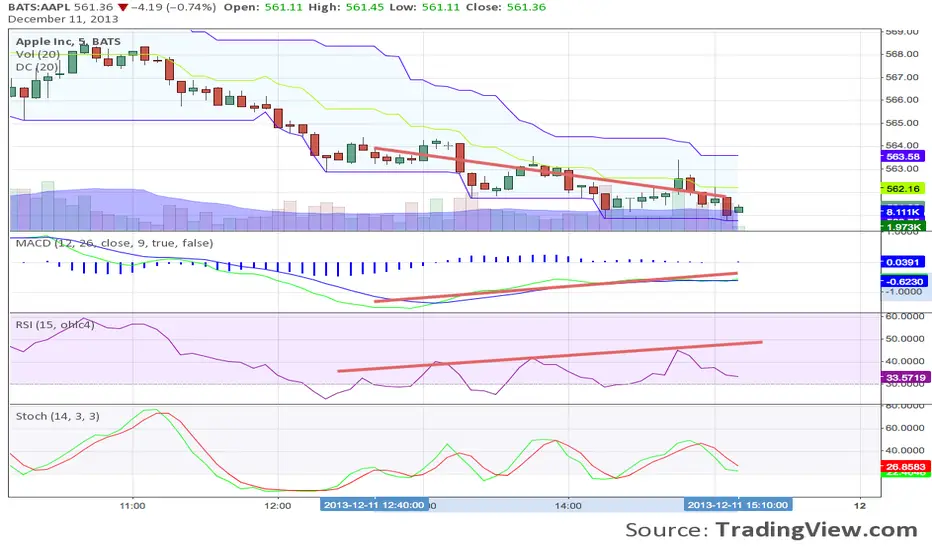Click the 2013-12-11 15:10:00 time marker
The image size is (932, 550).
point(738,505)
